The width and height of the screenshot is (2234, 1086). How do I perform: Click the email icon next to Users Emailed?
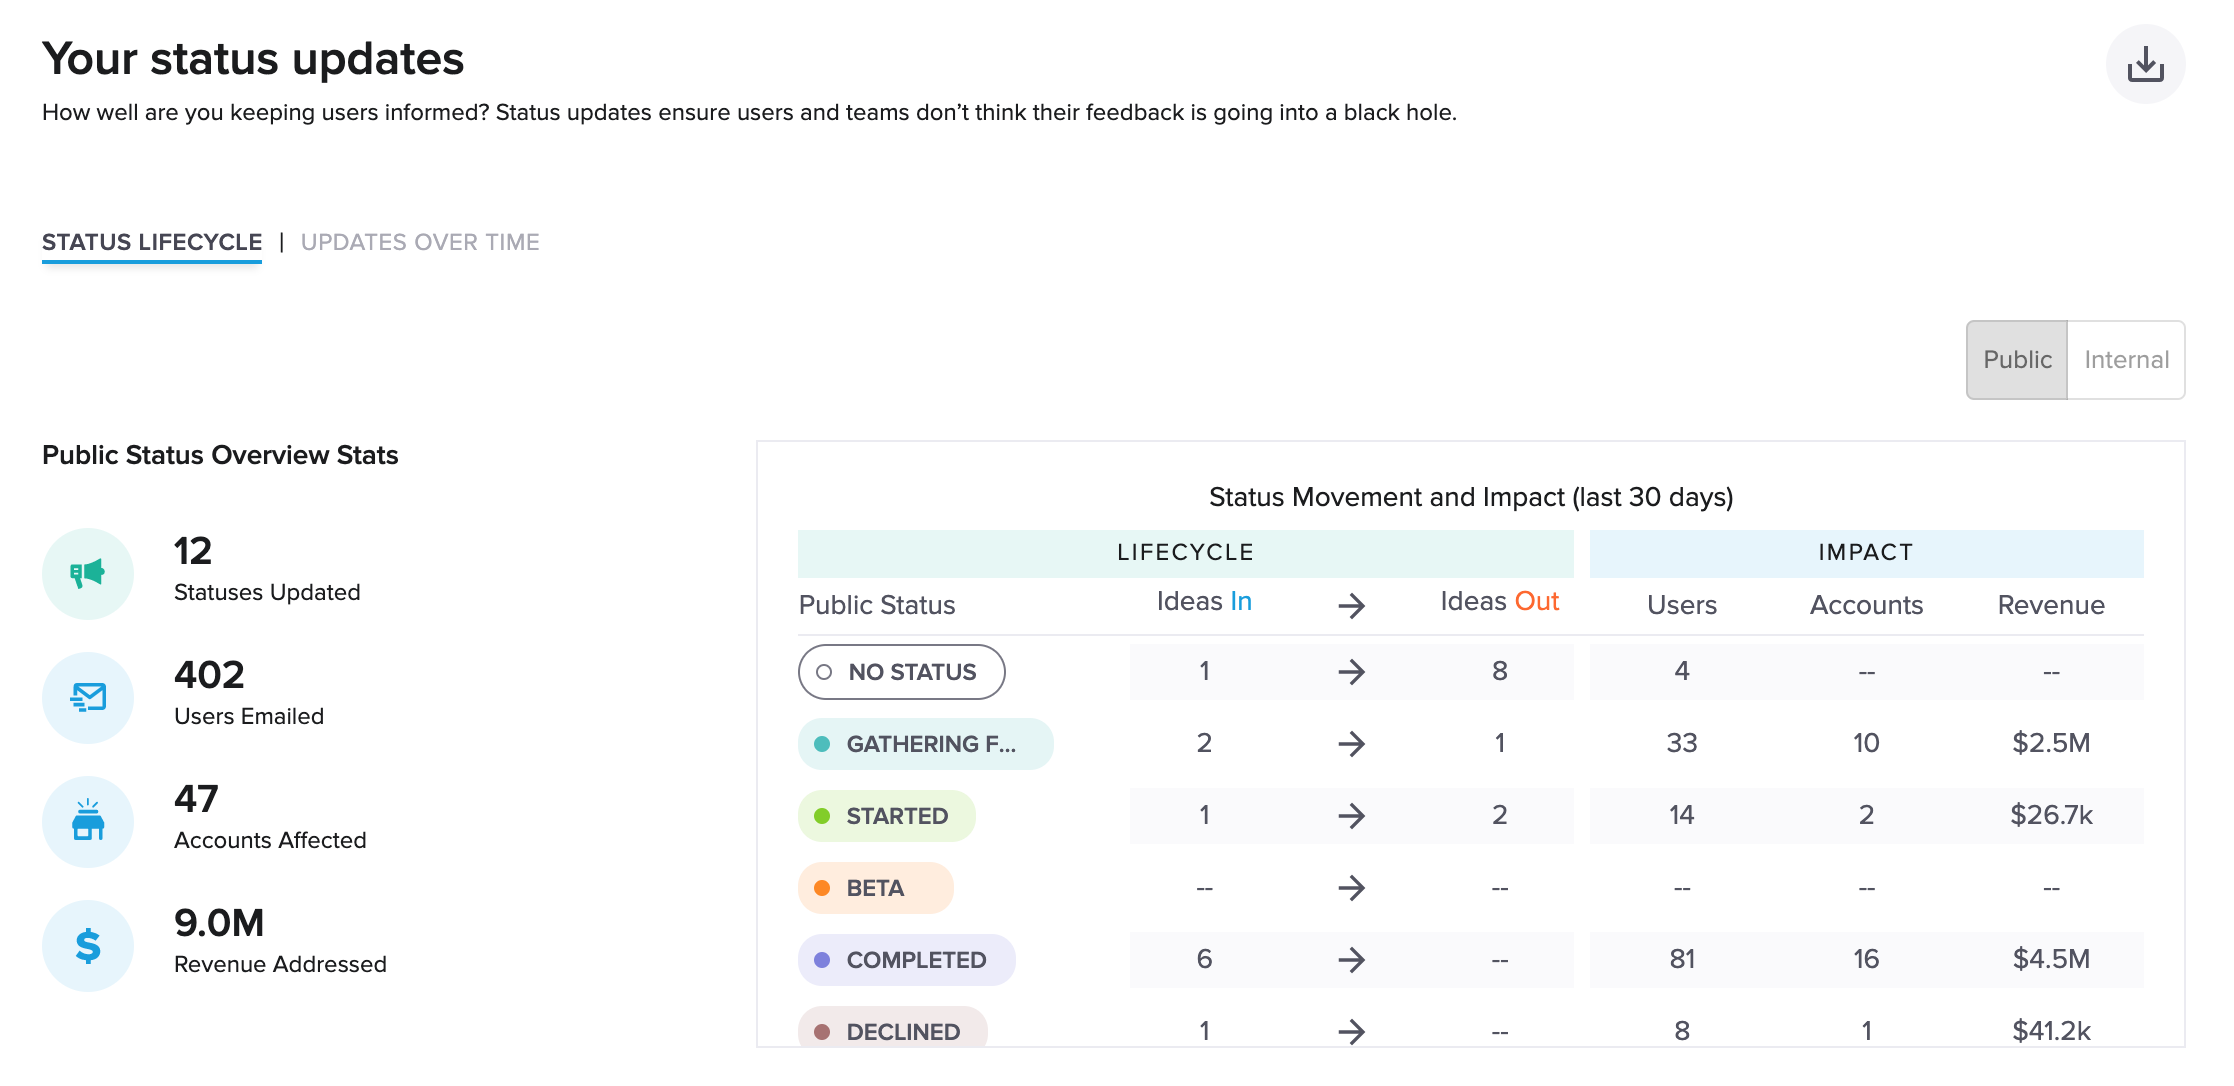click(x=88, y=697)
